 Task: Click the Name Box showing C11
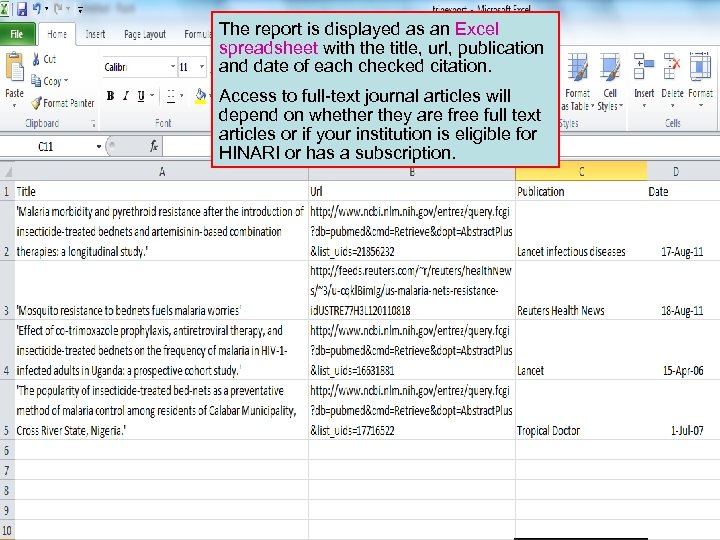click(x=48, y=146)
